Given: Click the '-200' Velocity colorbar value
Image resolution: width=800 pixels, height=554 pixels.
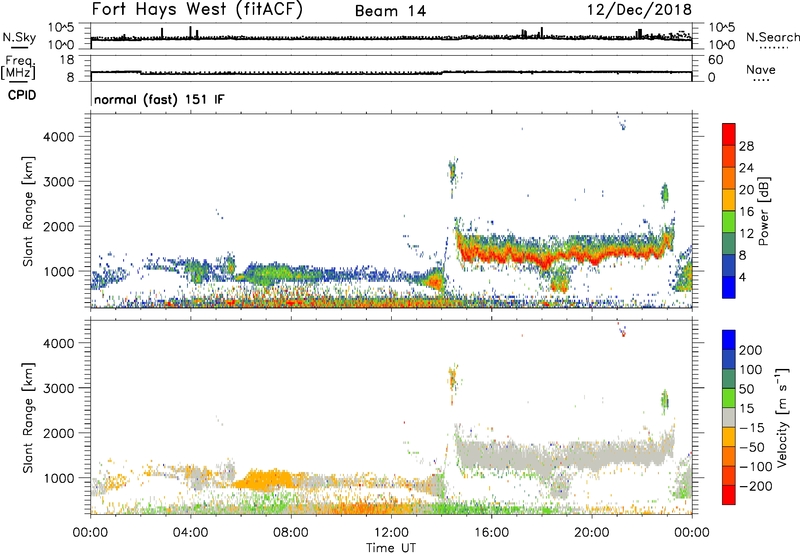Looking at the screenshot, I should click(x=756, y=486).
